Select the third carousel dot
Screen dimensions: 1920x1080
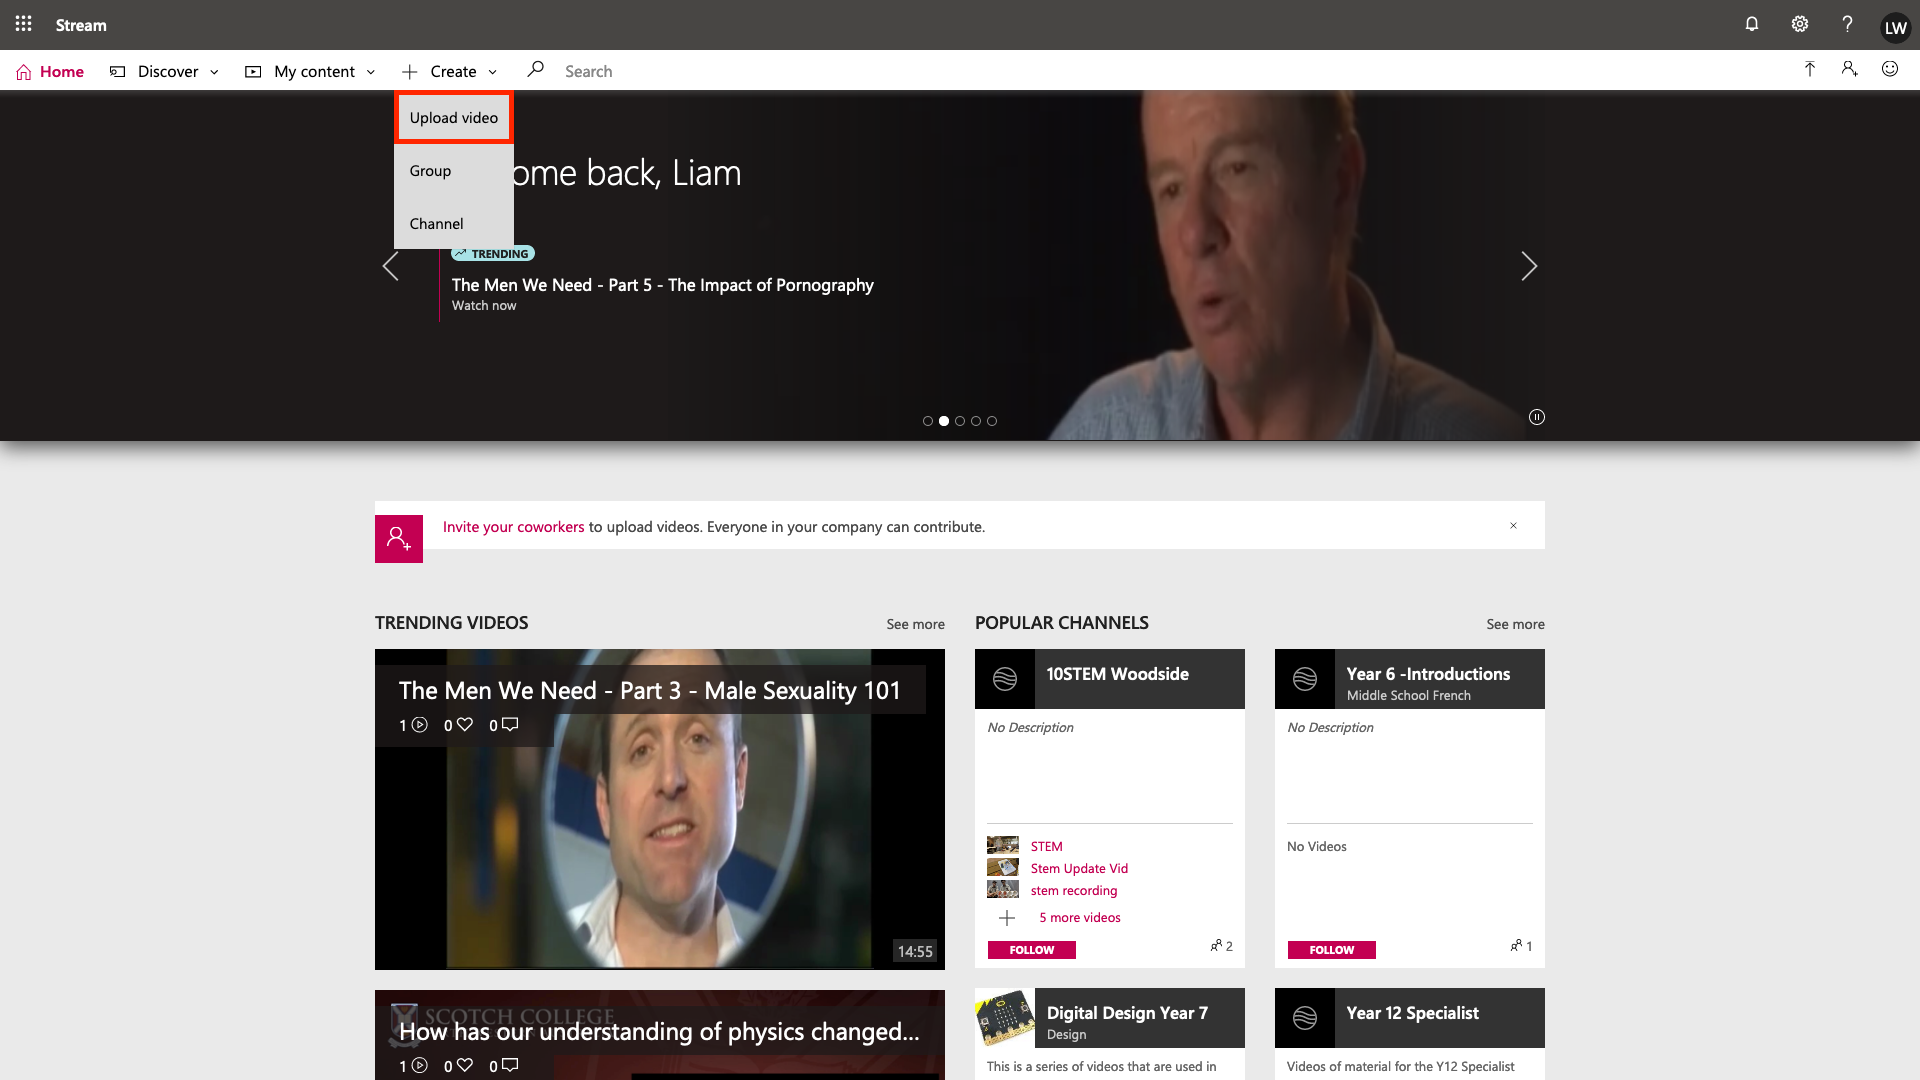point(960,421)
